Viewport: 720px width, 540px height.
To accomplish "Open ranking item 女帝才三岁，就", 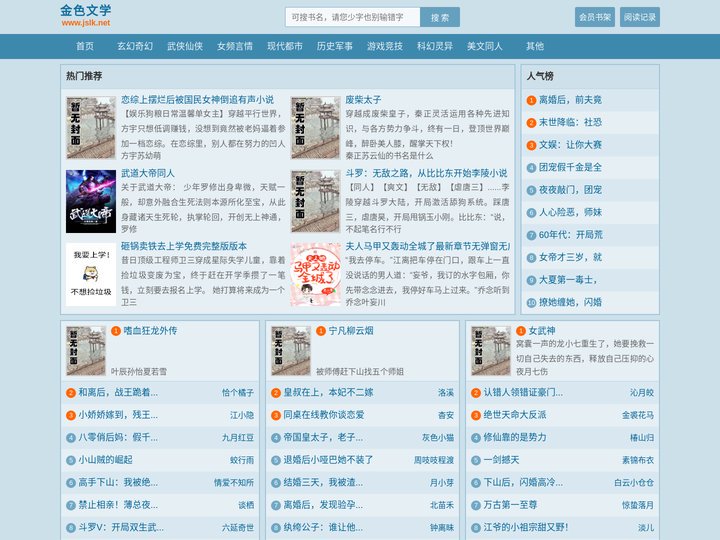I will click(x=570, y=257).
